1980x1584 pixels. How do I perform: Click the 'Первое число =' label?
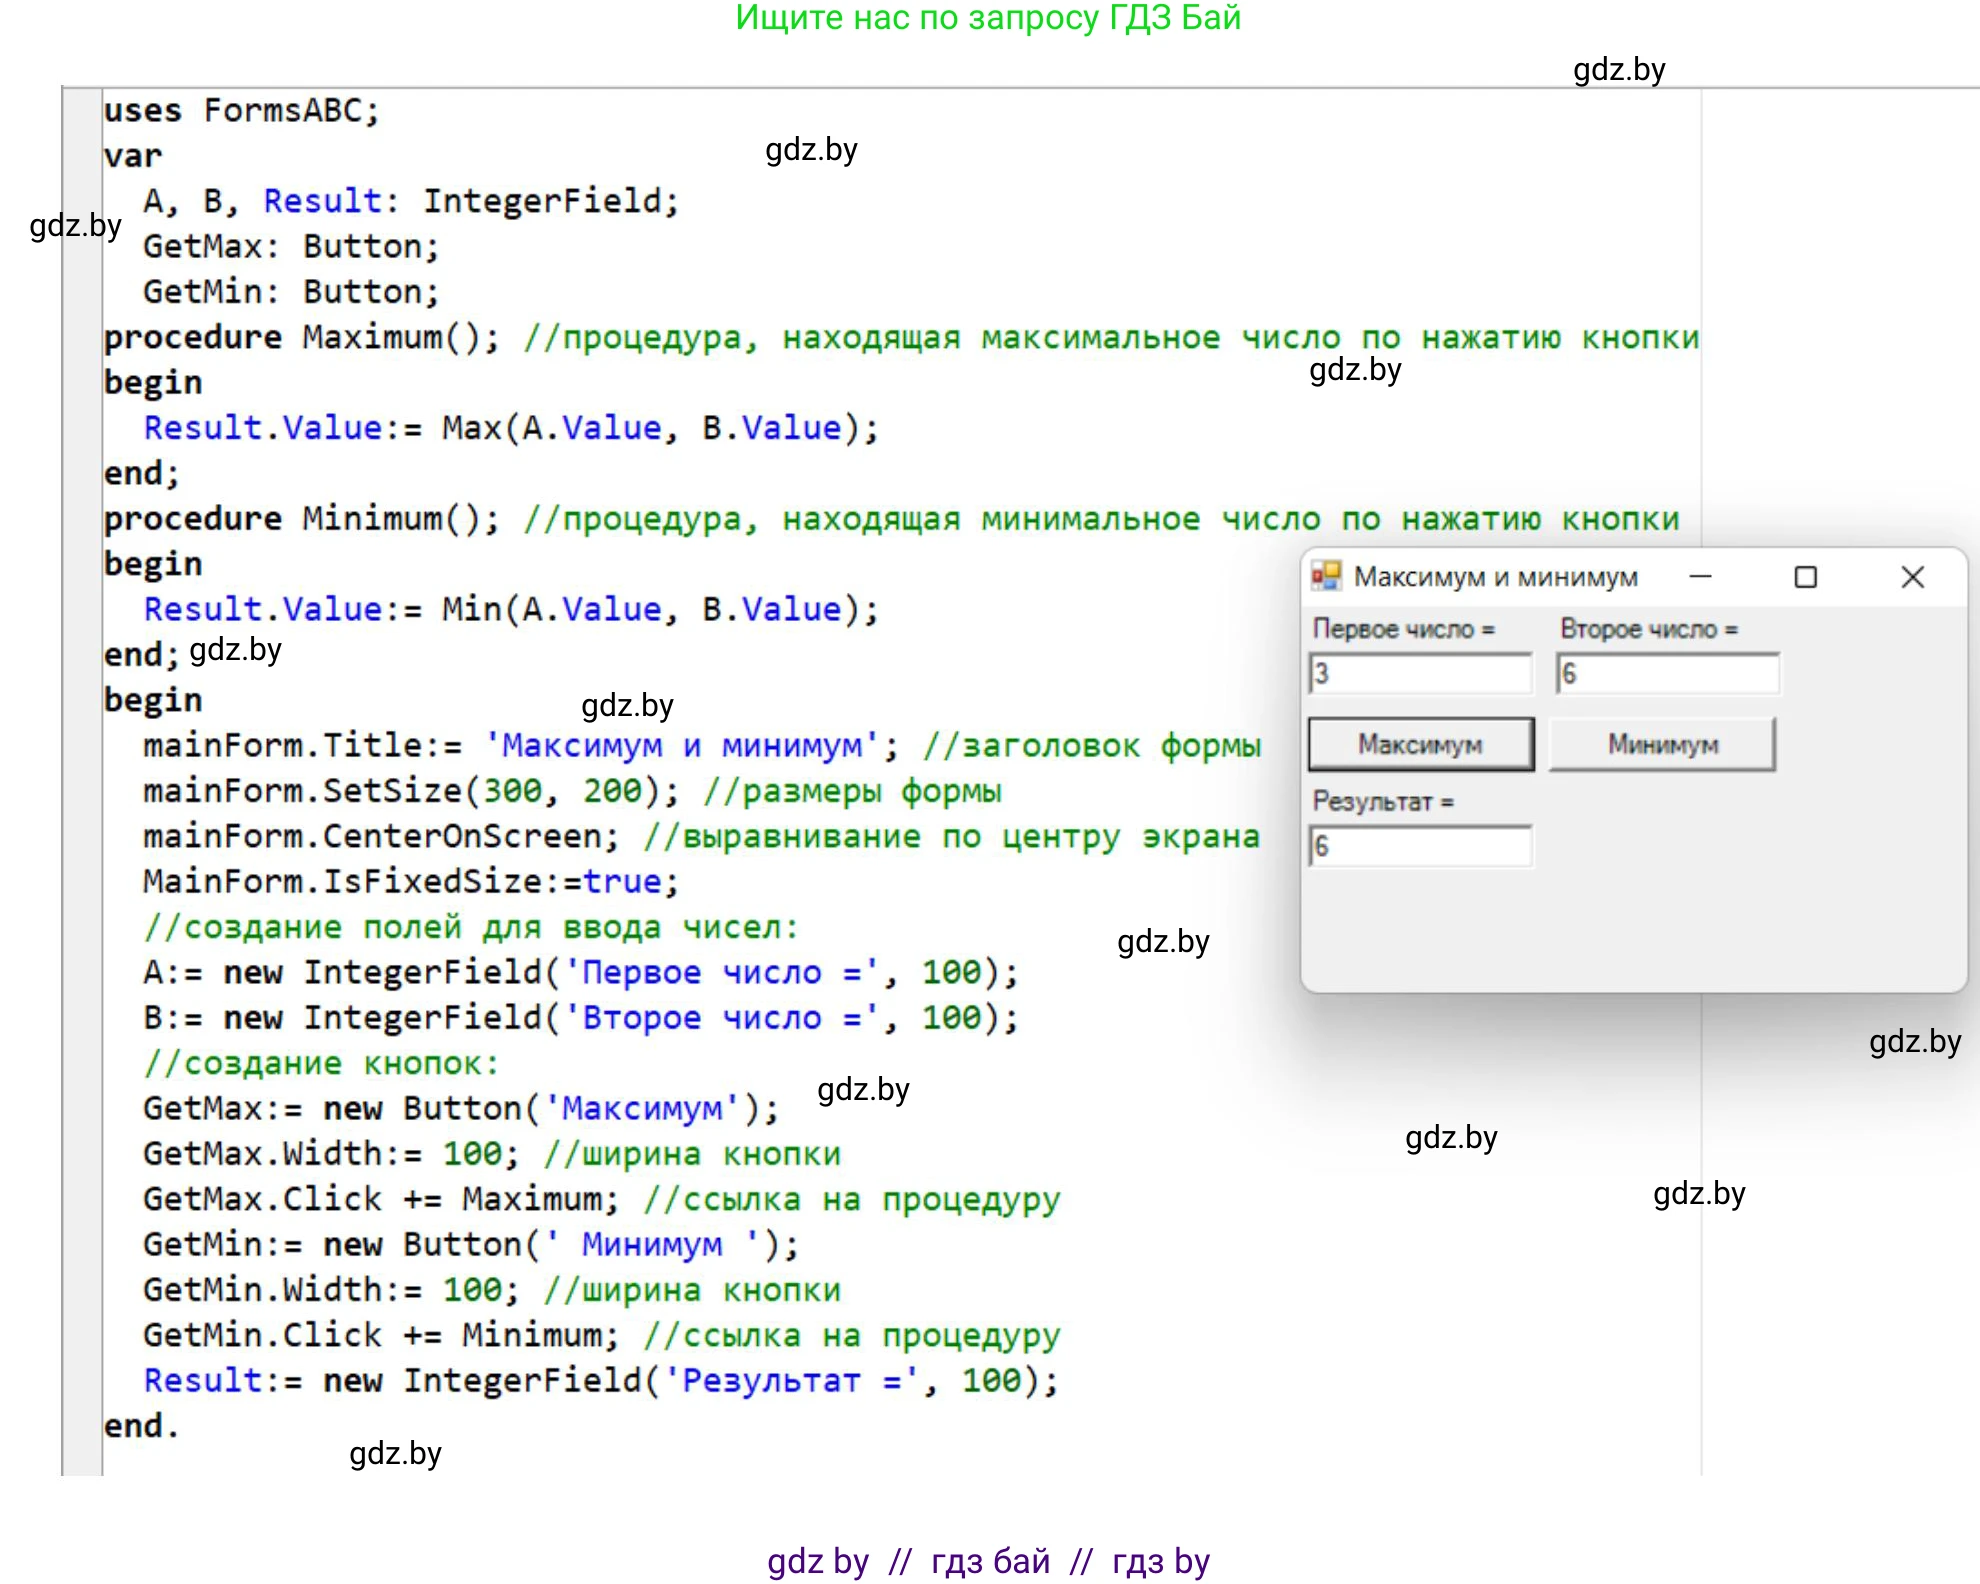(1403, 629)
